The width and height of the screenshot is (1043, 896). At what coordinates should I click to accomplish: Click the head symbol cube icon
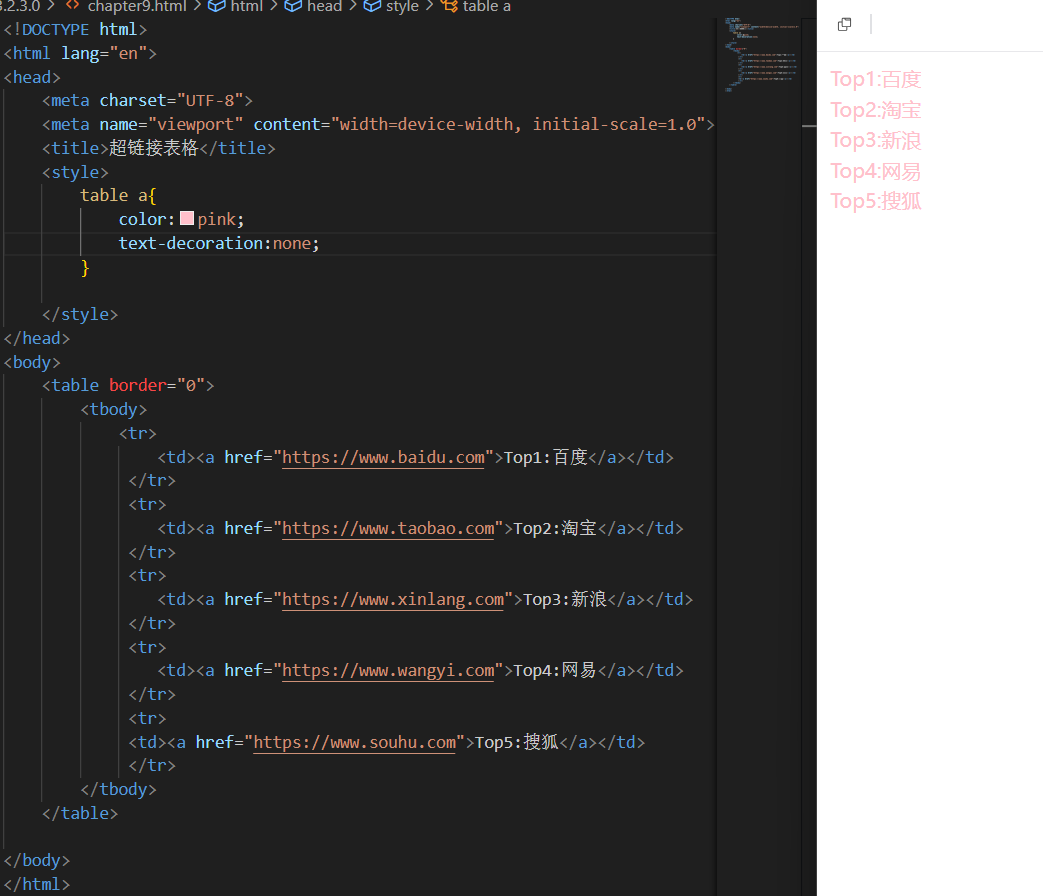[x=293, y=6]
